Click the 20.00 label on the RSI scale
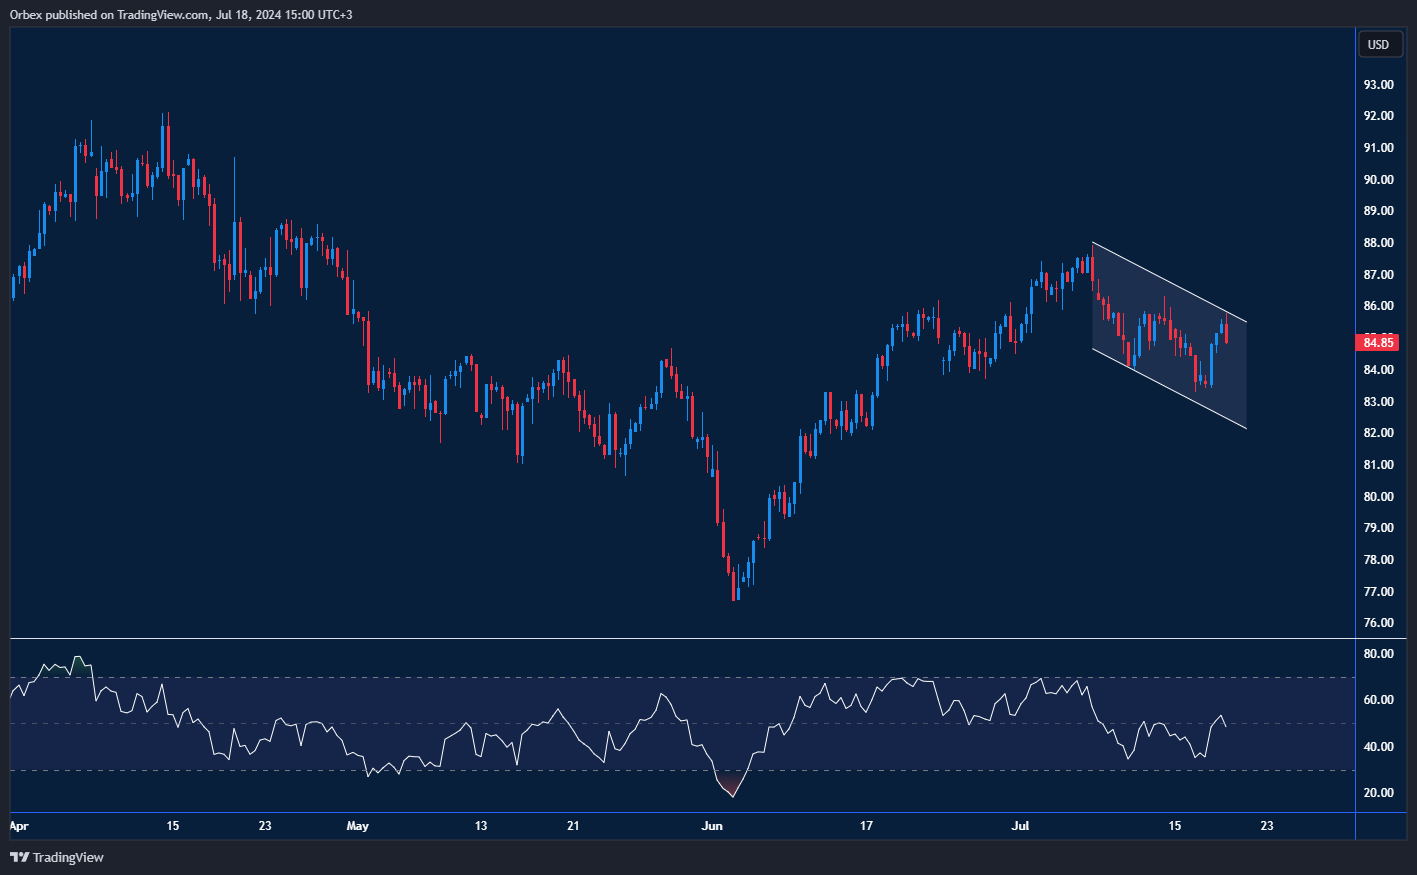This screenshot has height=875, width=1417. coord(1378,793)
